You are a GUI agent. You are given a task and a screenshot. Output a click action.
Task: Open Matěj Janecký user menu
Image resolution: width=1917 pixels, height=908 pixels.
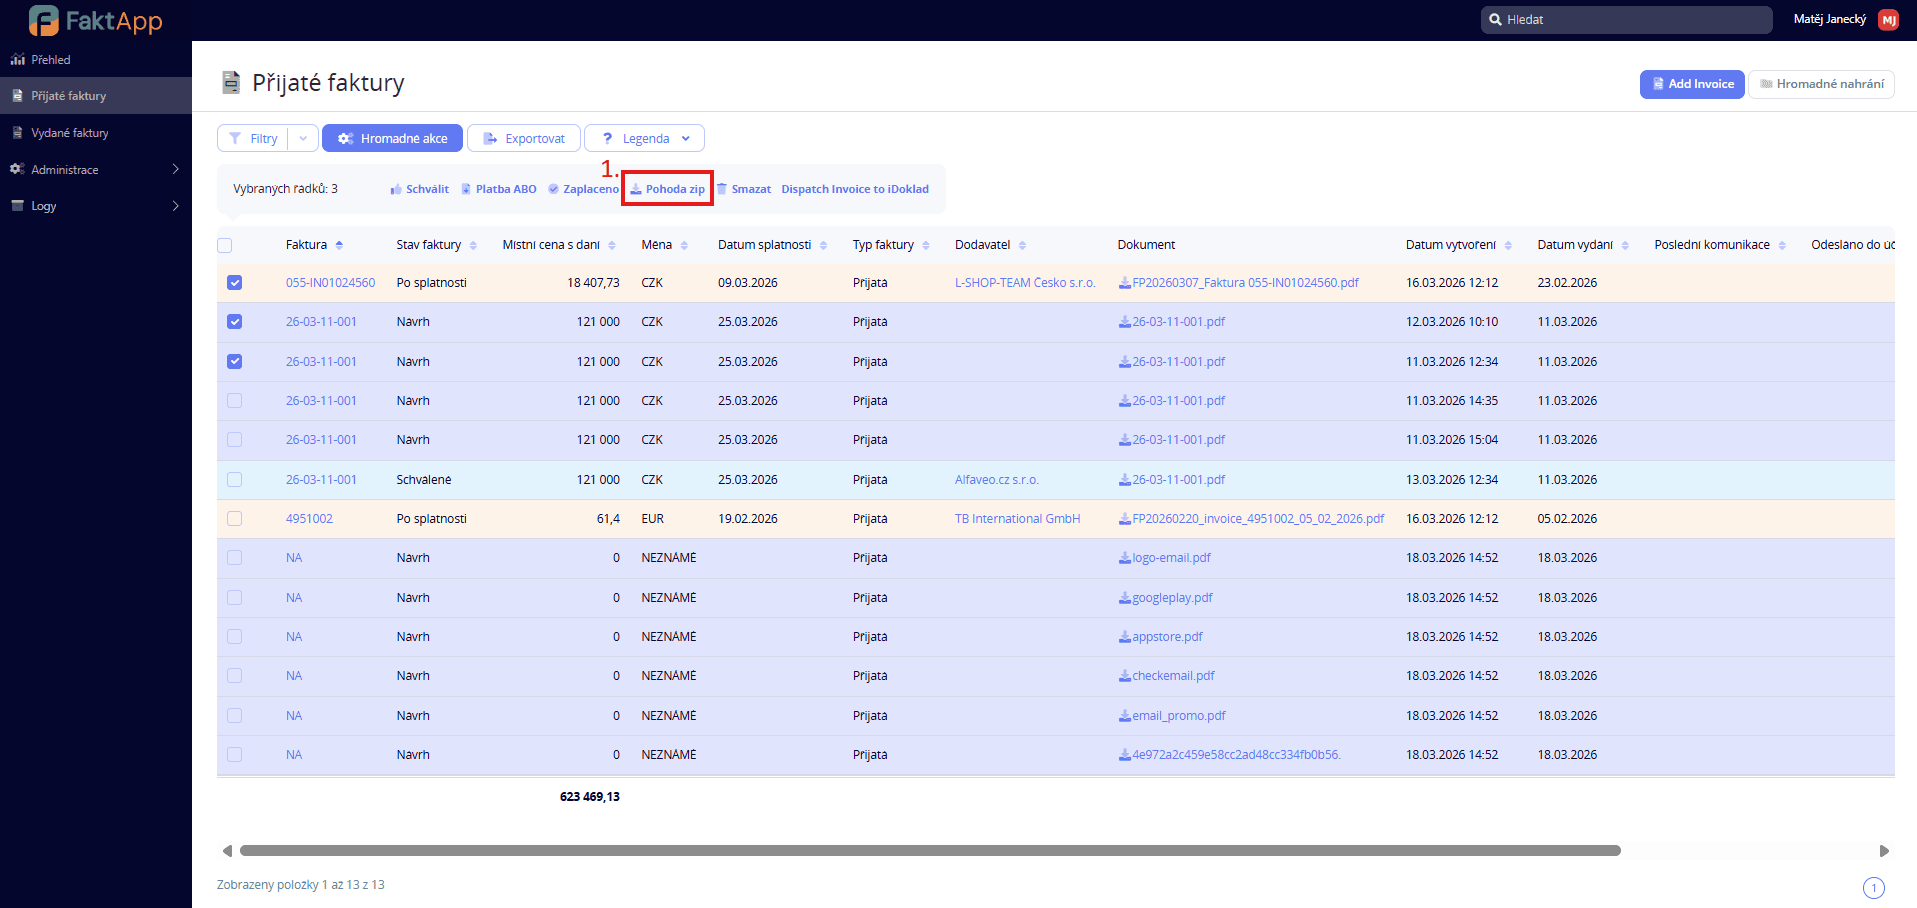point(1829,19)
